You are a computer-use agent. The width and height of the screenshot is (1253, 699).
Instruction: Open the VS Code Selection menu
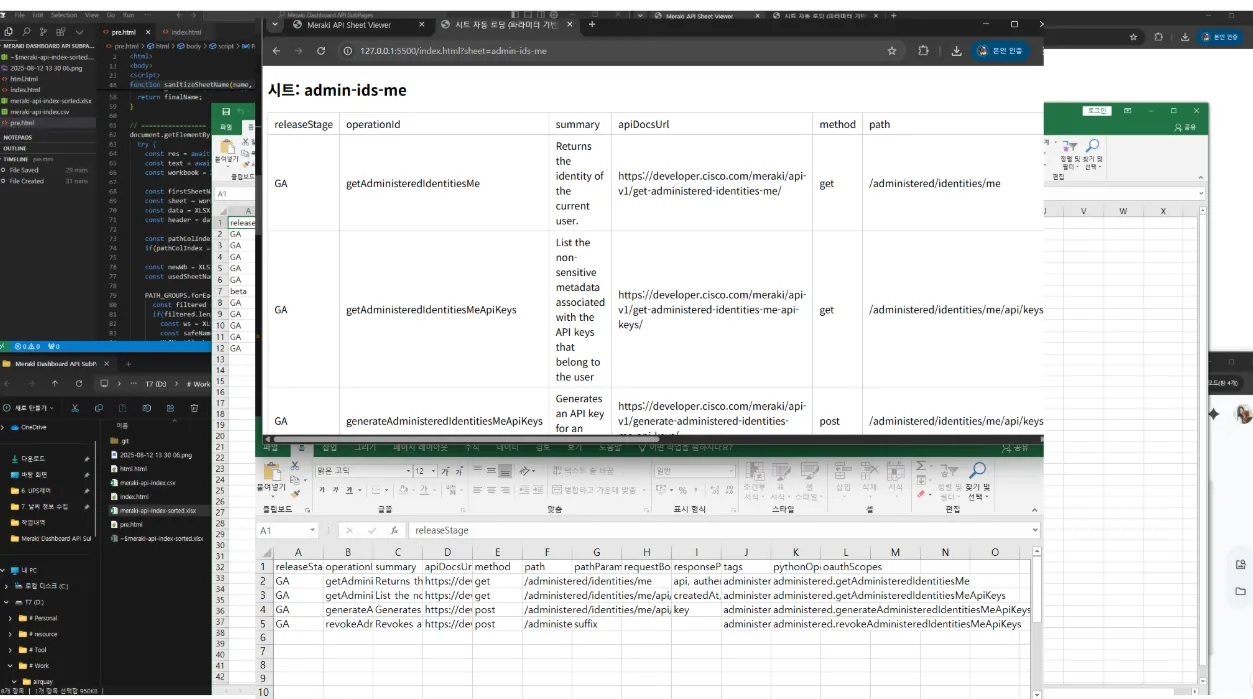63,16
